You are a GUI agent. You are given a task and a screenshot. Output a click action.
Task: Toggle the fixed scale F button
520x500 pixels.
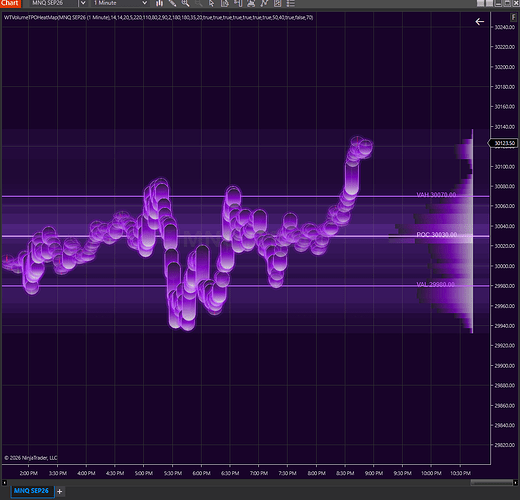[513, 17]
